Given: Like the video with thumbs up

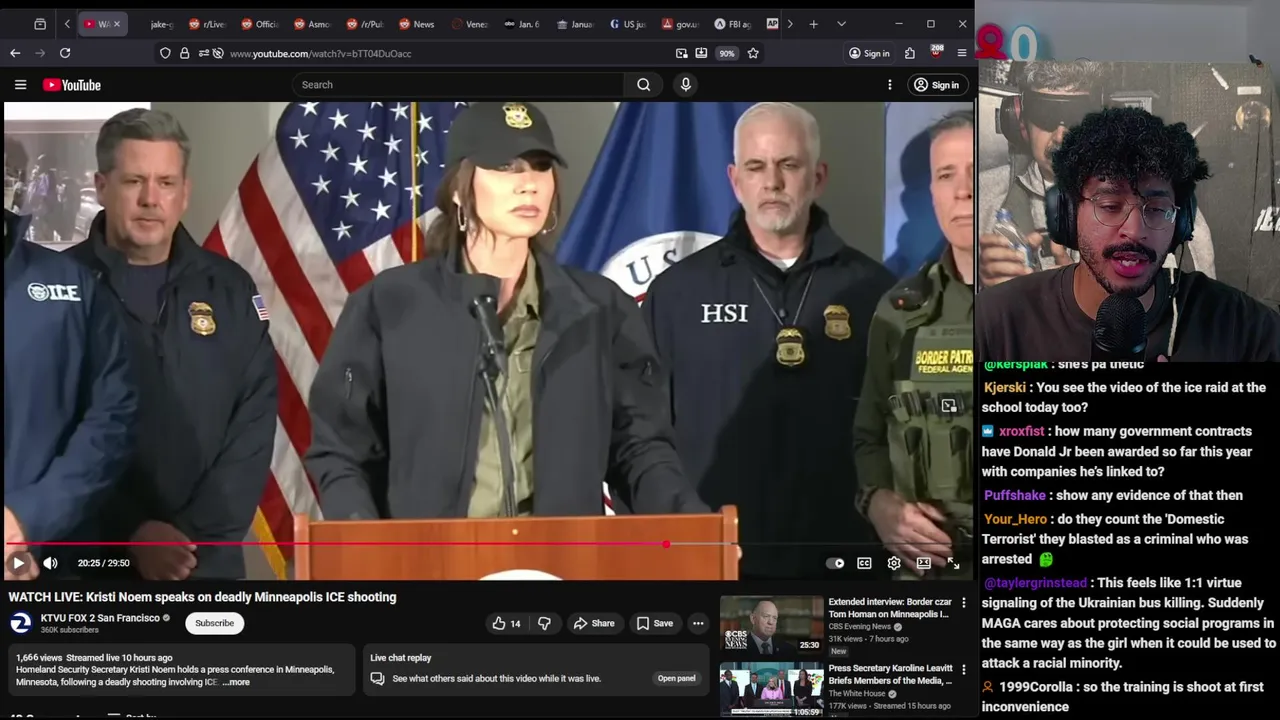Looking at the screenshot, I should pos(506,623).
